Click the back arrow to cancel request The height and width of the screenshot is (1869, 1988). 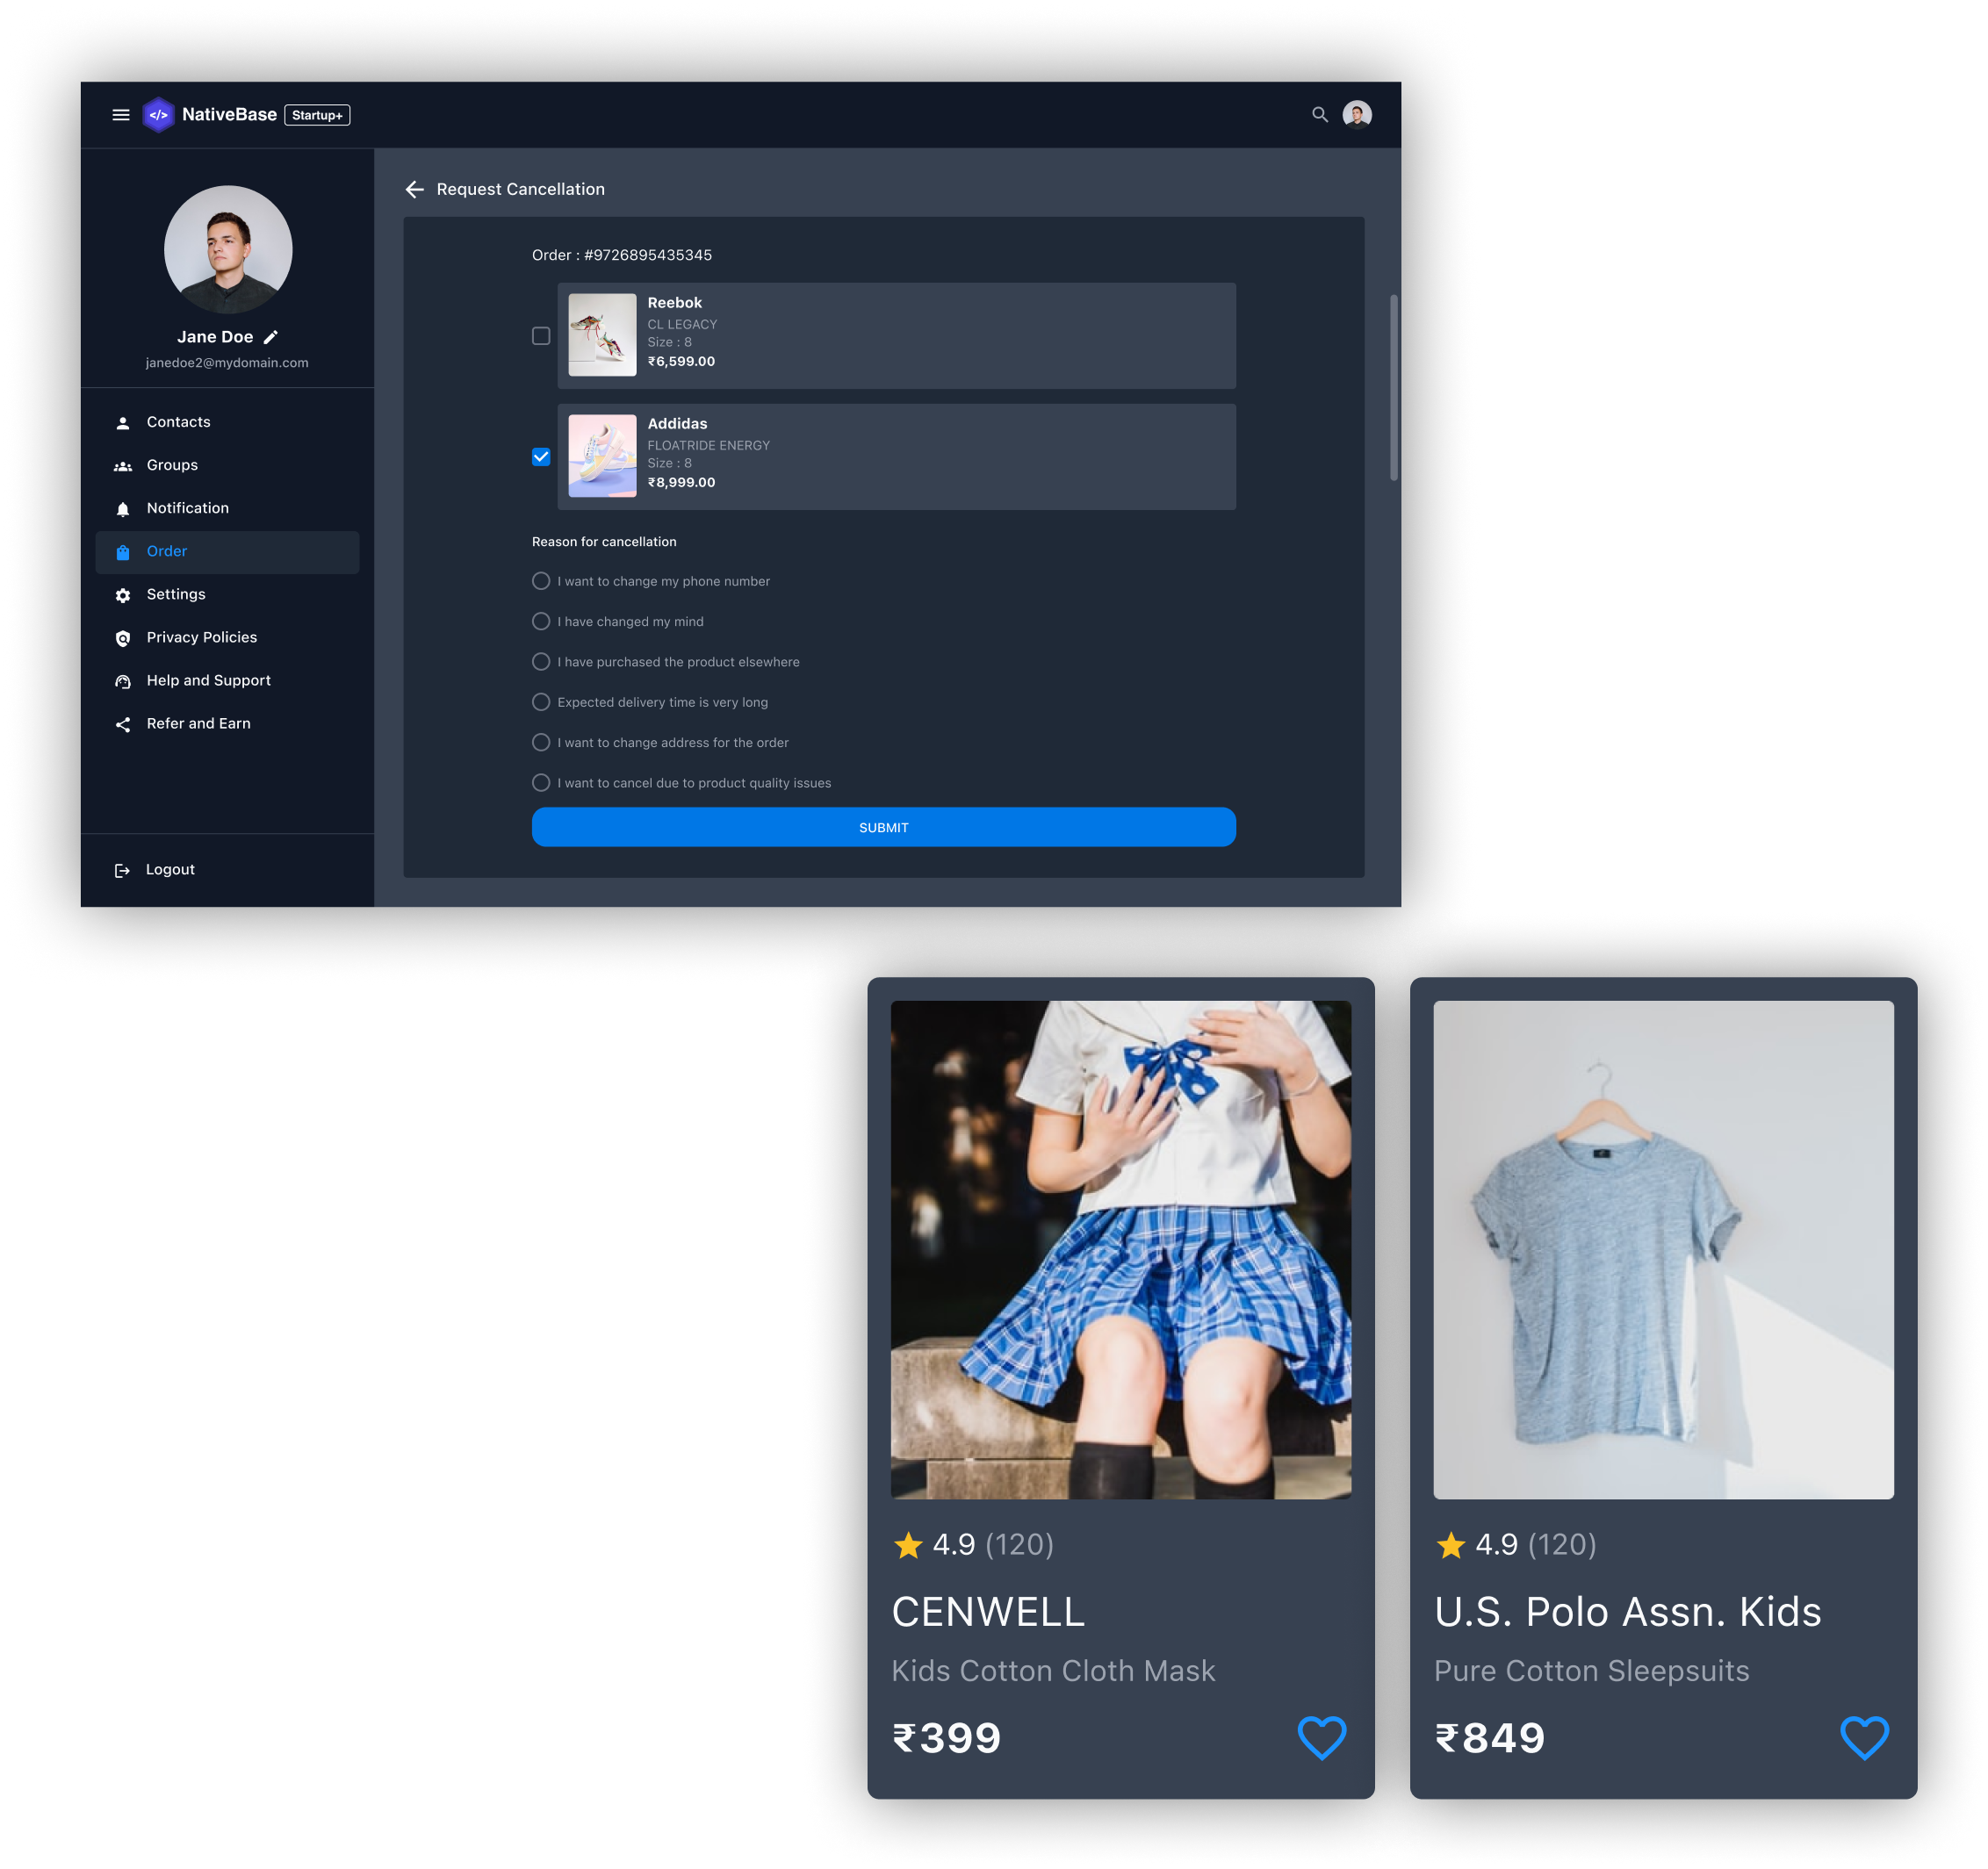pos(411,188)
